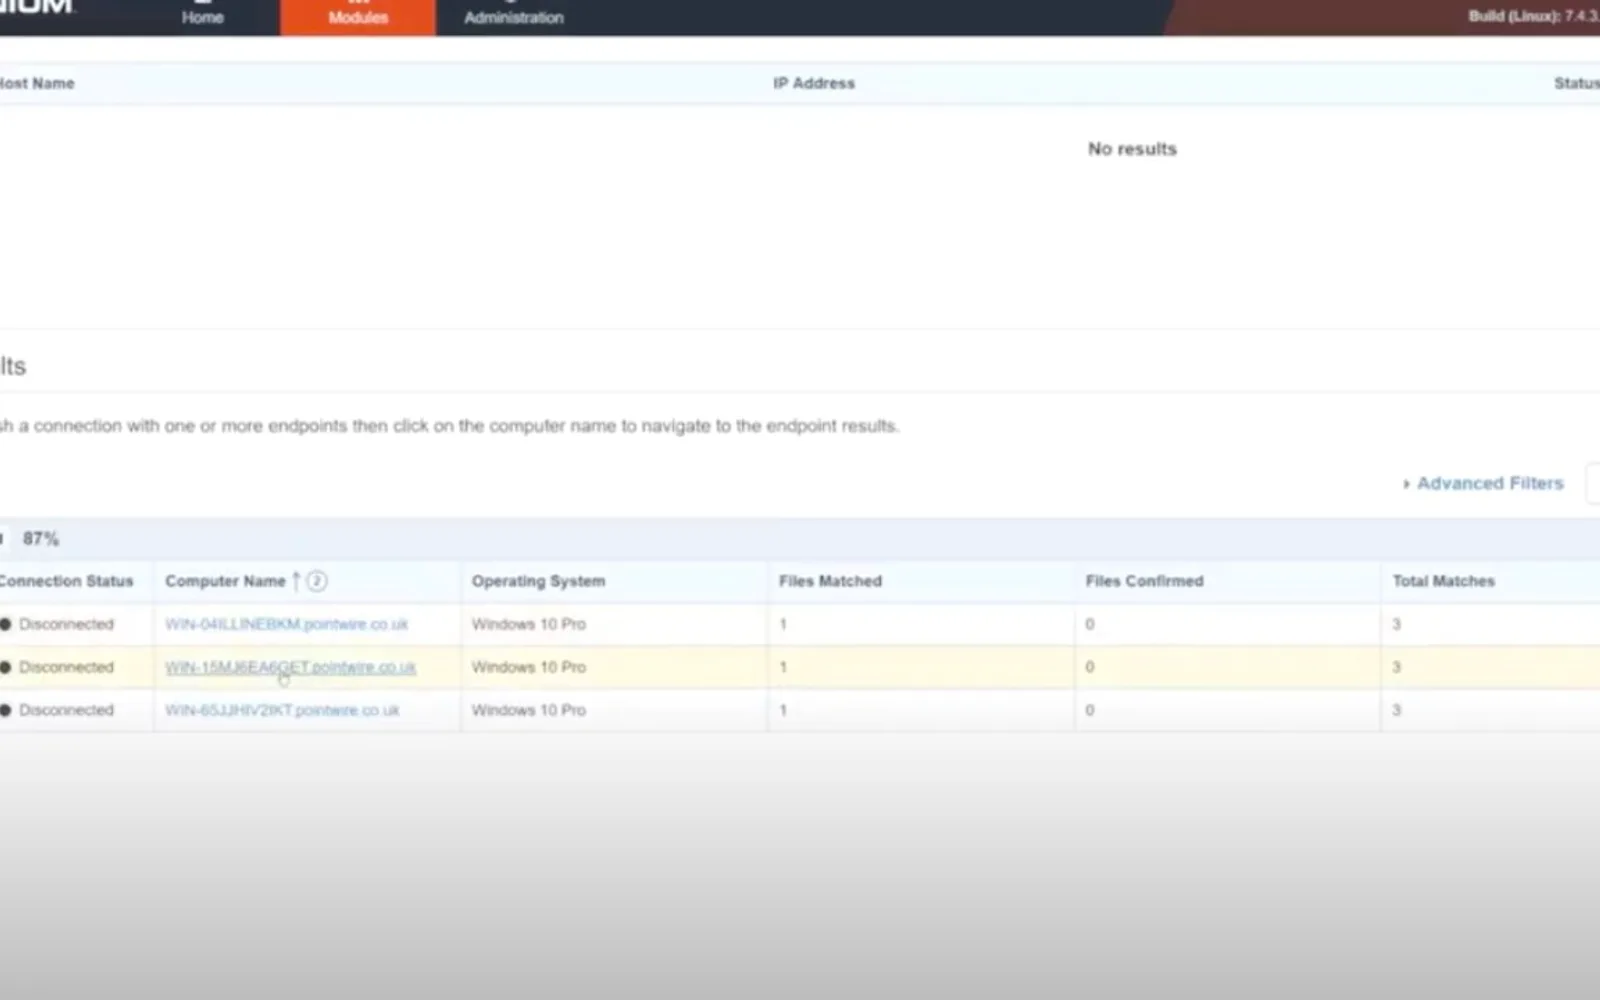The image size is (1600, 1000).
Task: Click Disconnected status in the WIN-04 row
Action: click(x=66, y=624)
